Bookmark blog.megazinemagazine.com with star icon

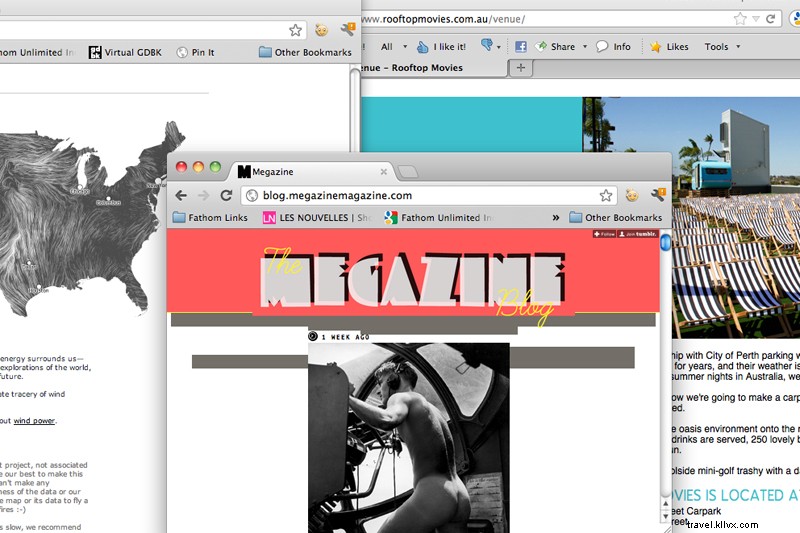(x=606, y=196)
